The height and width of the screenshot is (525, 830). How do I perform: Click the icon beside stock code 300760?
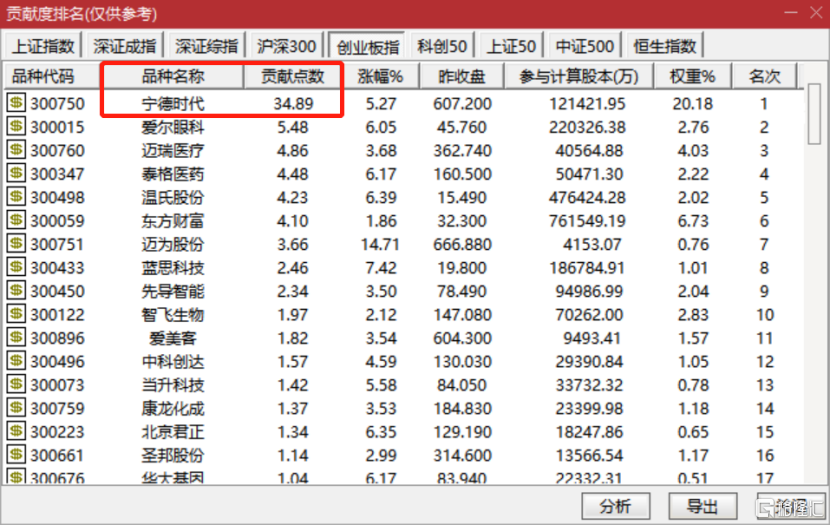pos(16,150)
